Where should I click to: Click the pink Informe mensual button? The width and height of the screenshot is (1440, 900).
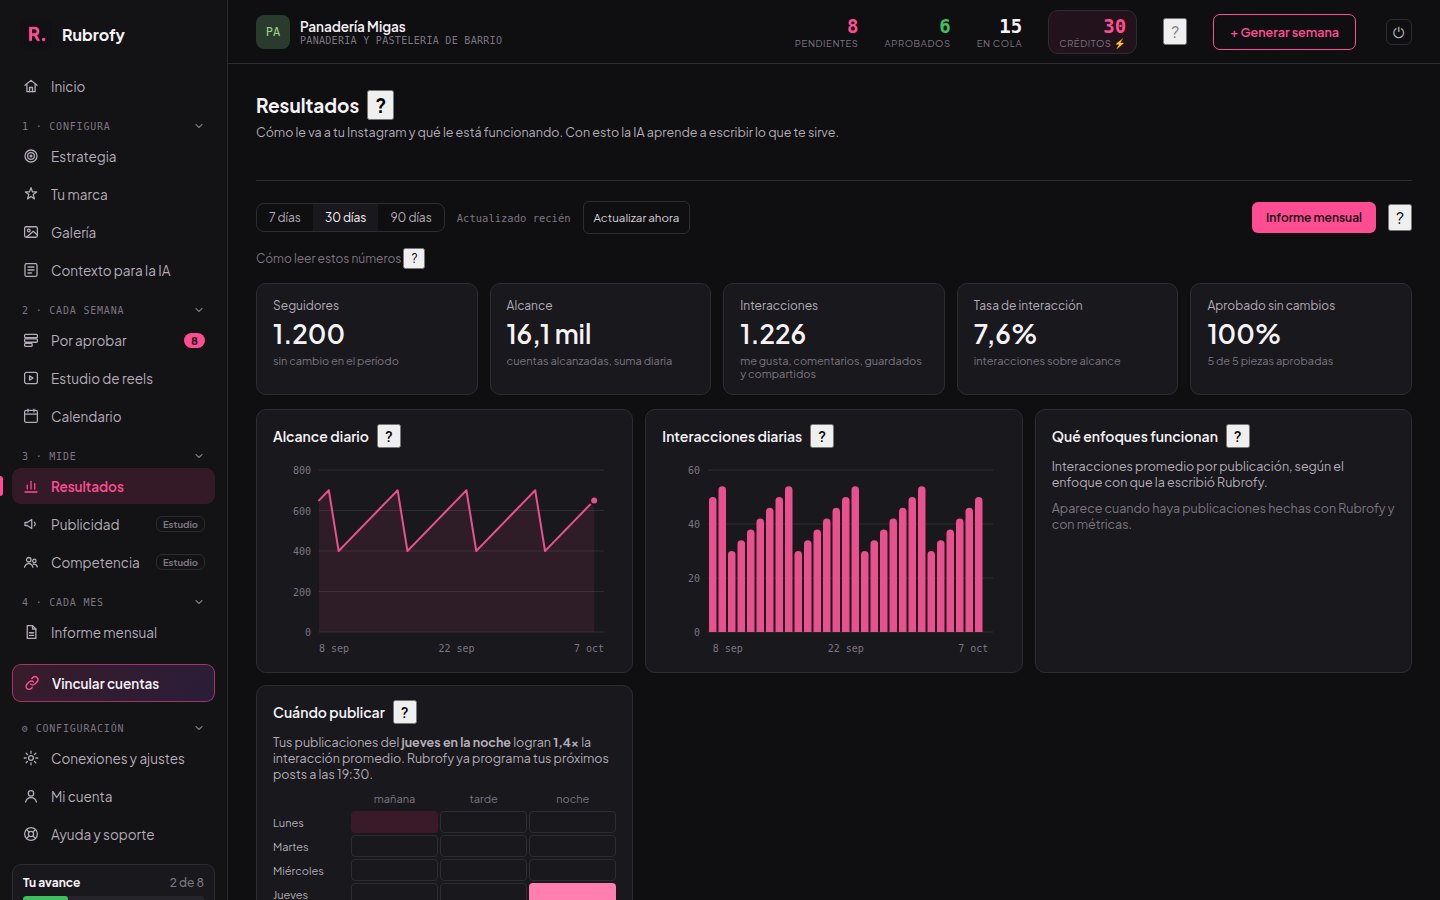click(1313, 217)
